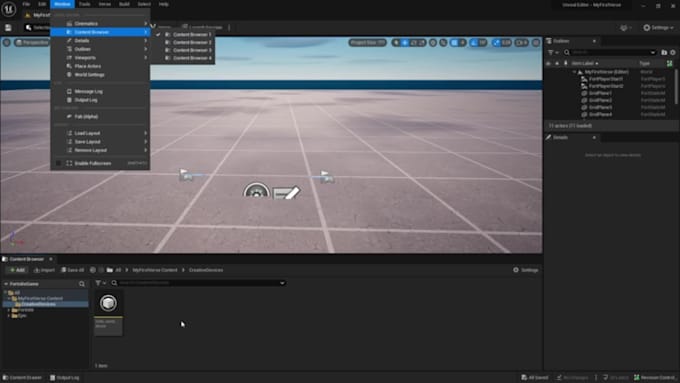The width and height of the screenshot is (680, 383).
Task: Select the viewport select-mode cursor icon
Action: [x=396, y=43]
